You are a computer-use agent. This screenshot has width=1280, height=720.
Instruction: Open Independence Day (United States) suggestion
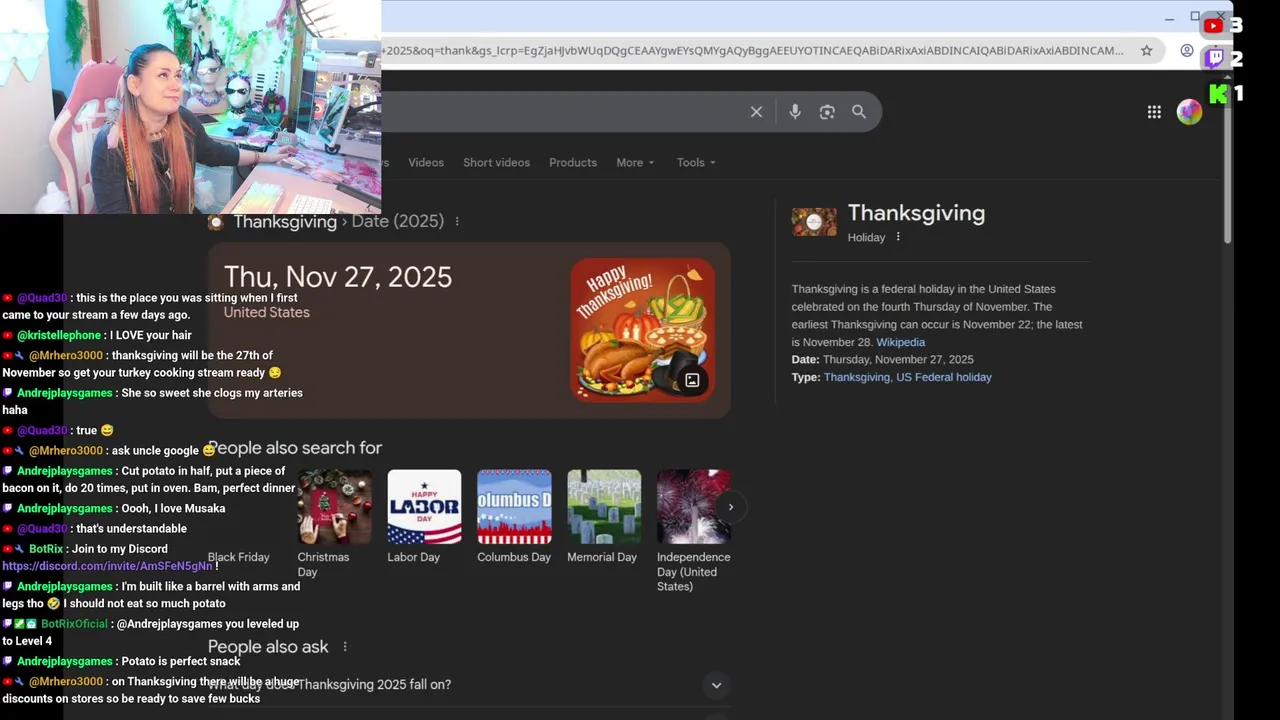[694, 530]
